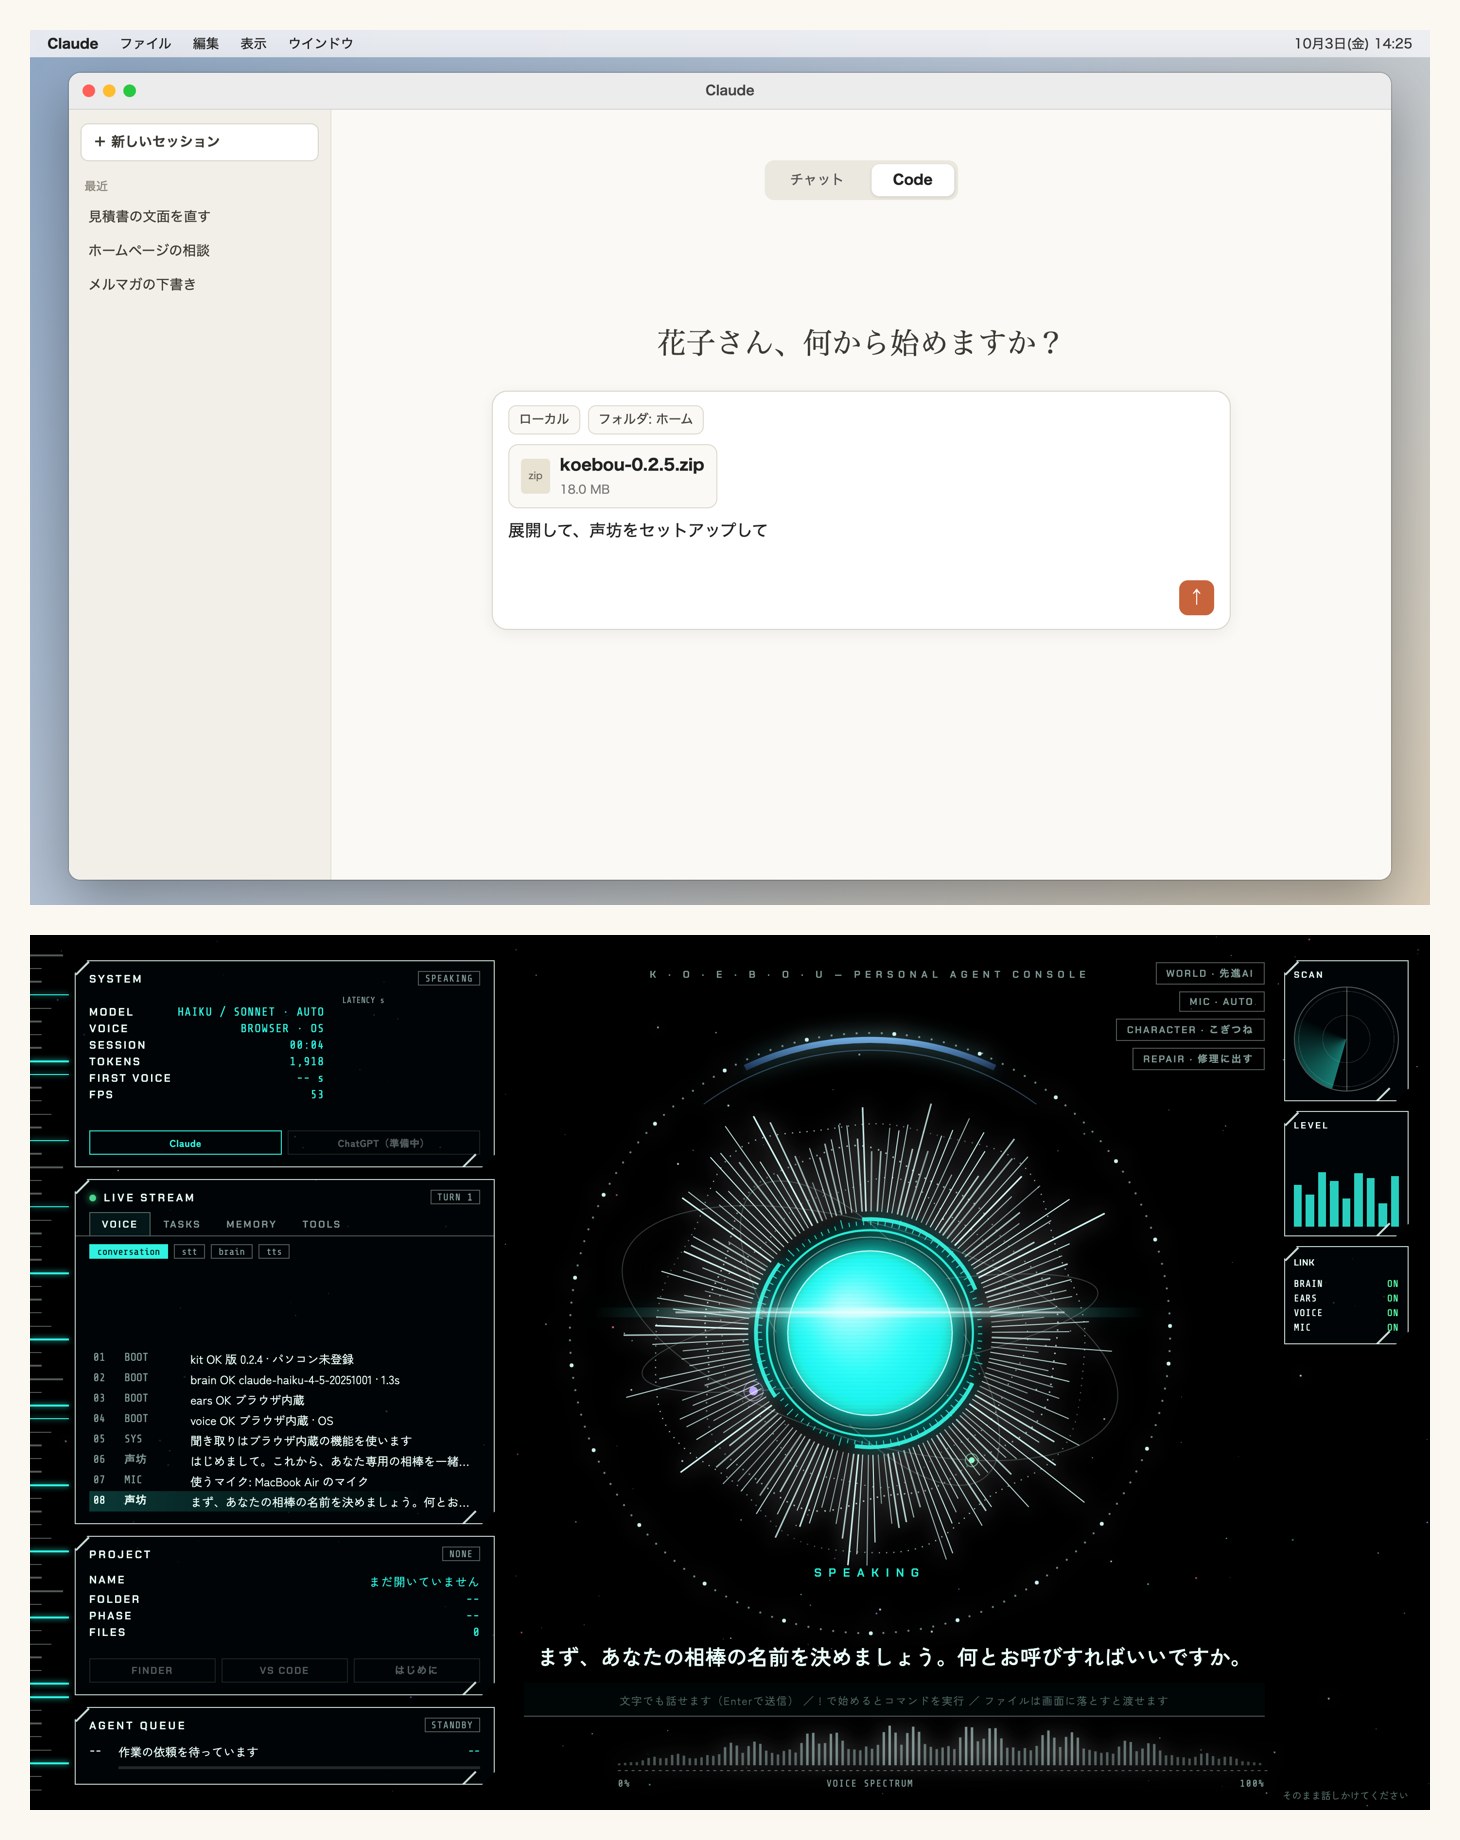Select the conversation filter chip
The image size is (1460, 1840).
point(129,1252)
